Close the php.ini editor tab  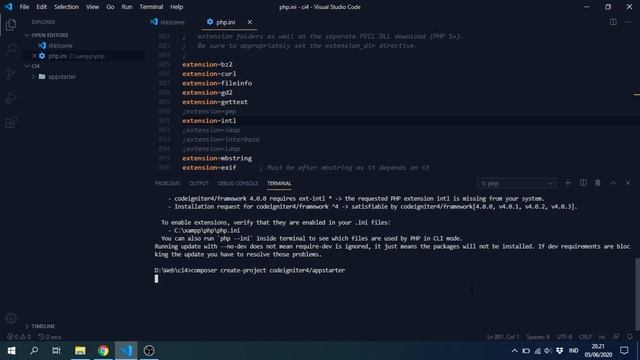coord(249,22)
